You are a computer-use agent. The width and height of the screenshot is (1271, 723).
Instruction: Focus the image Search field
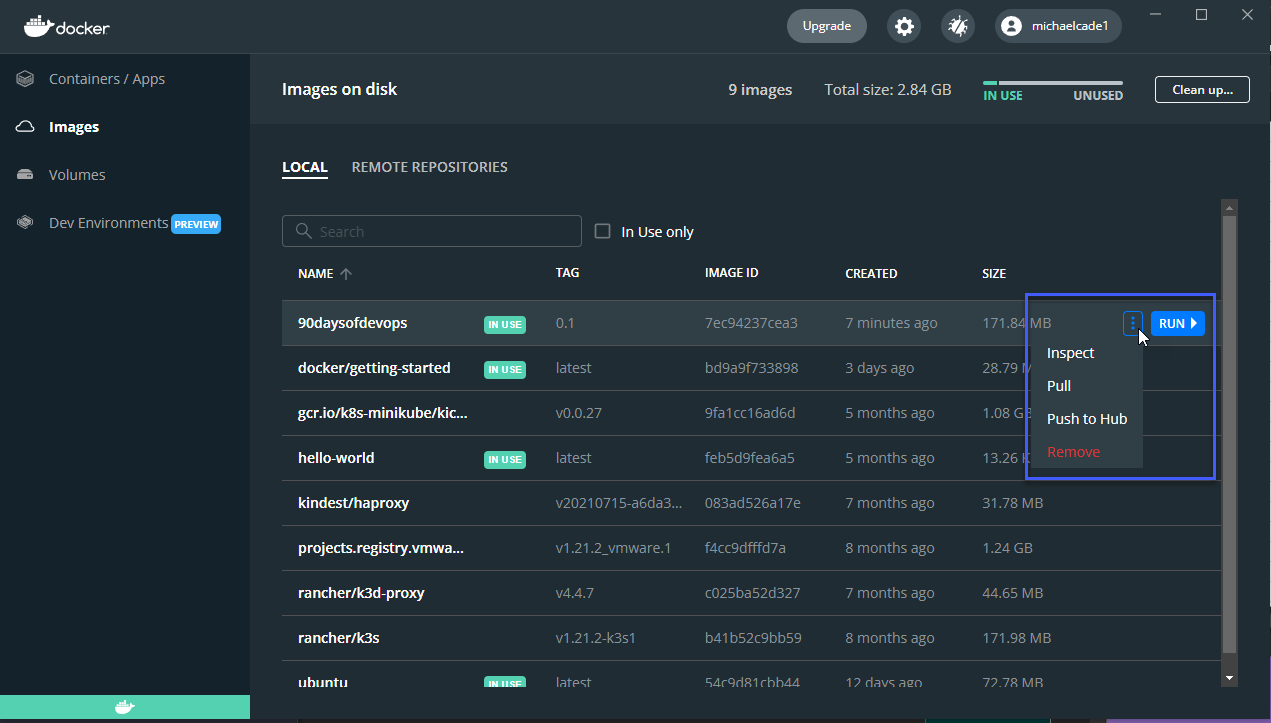coord(432,231)
